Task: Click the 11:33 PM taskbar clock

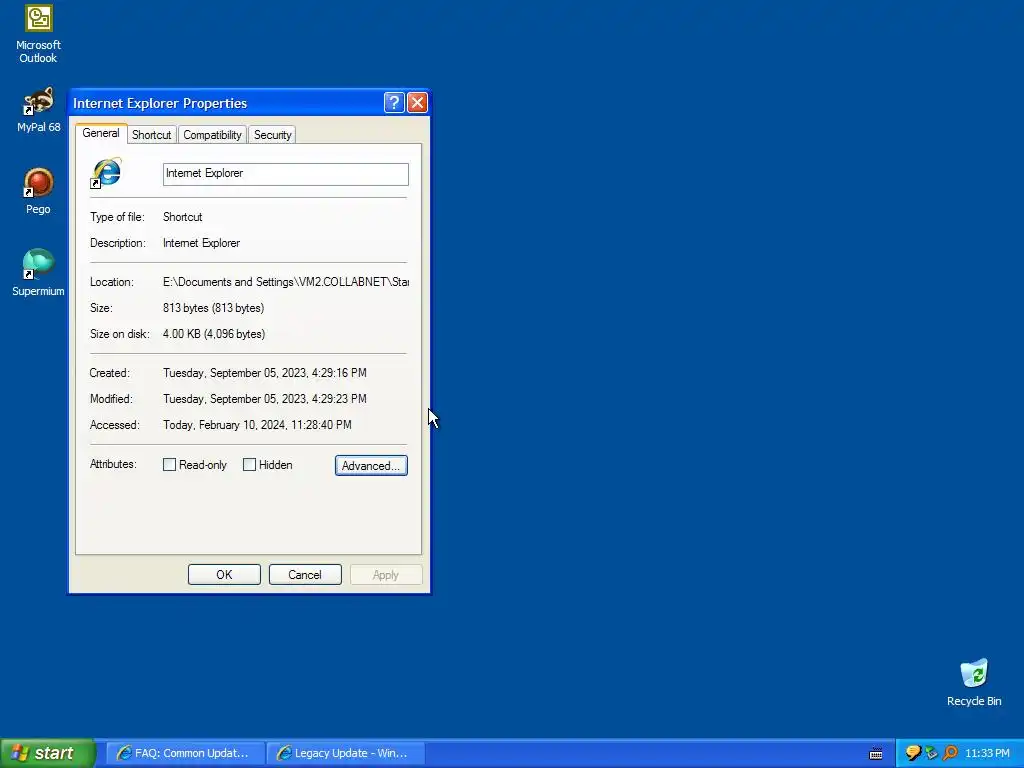Action: [987, 754]
